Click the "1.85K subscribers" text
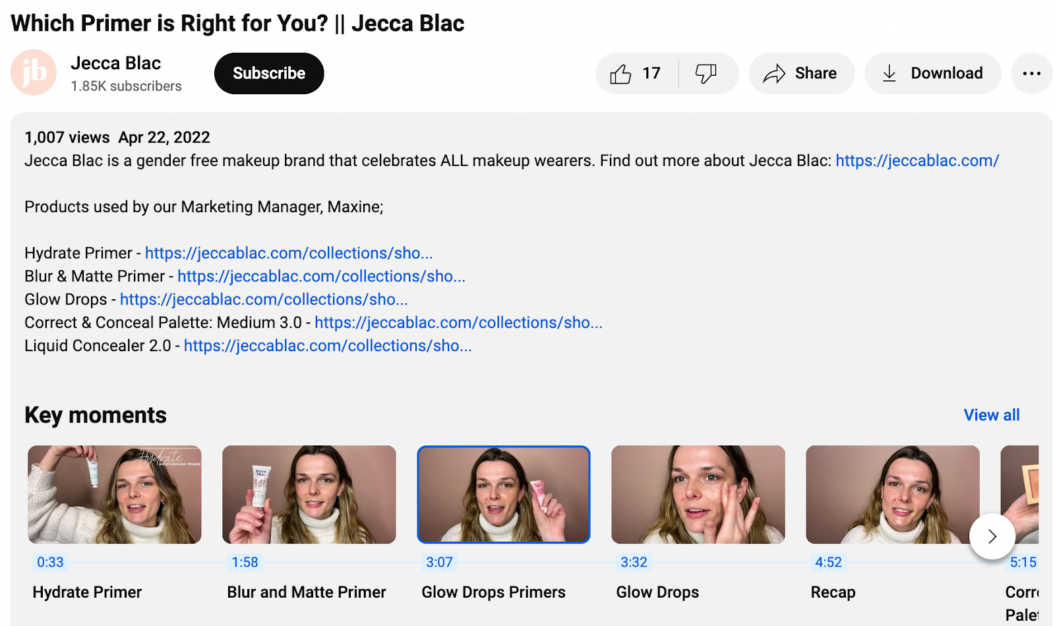The height and width of the screenshot is (626, 1055). 126,86
